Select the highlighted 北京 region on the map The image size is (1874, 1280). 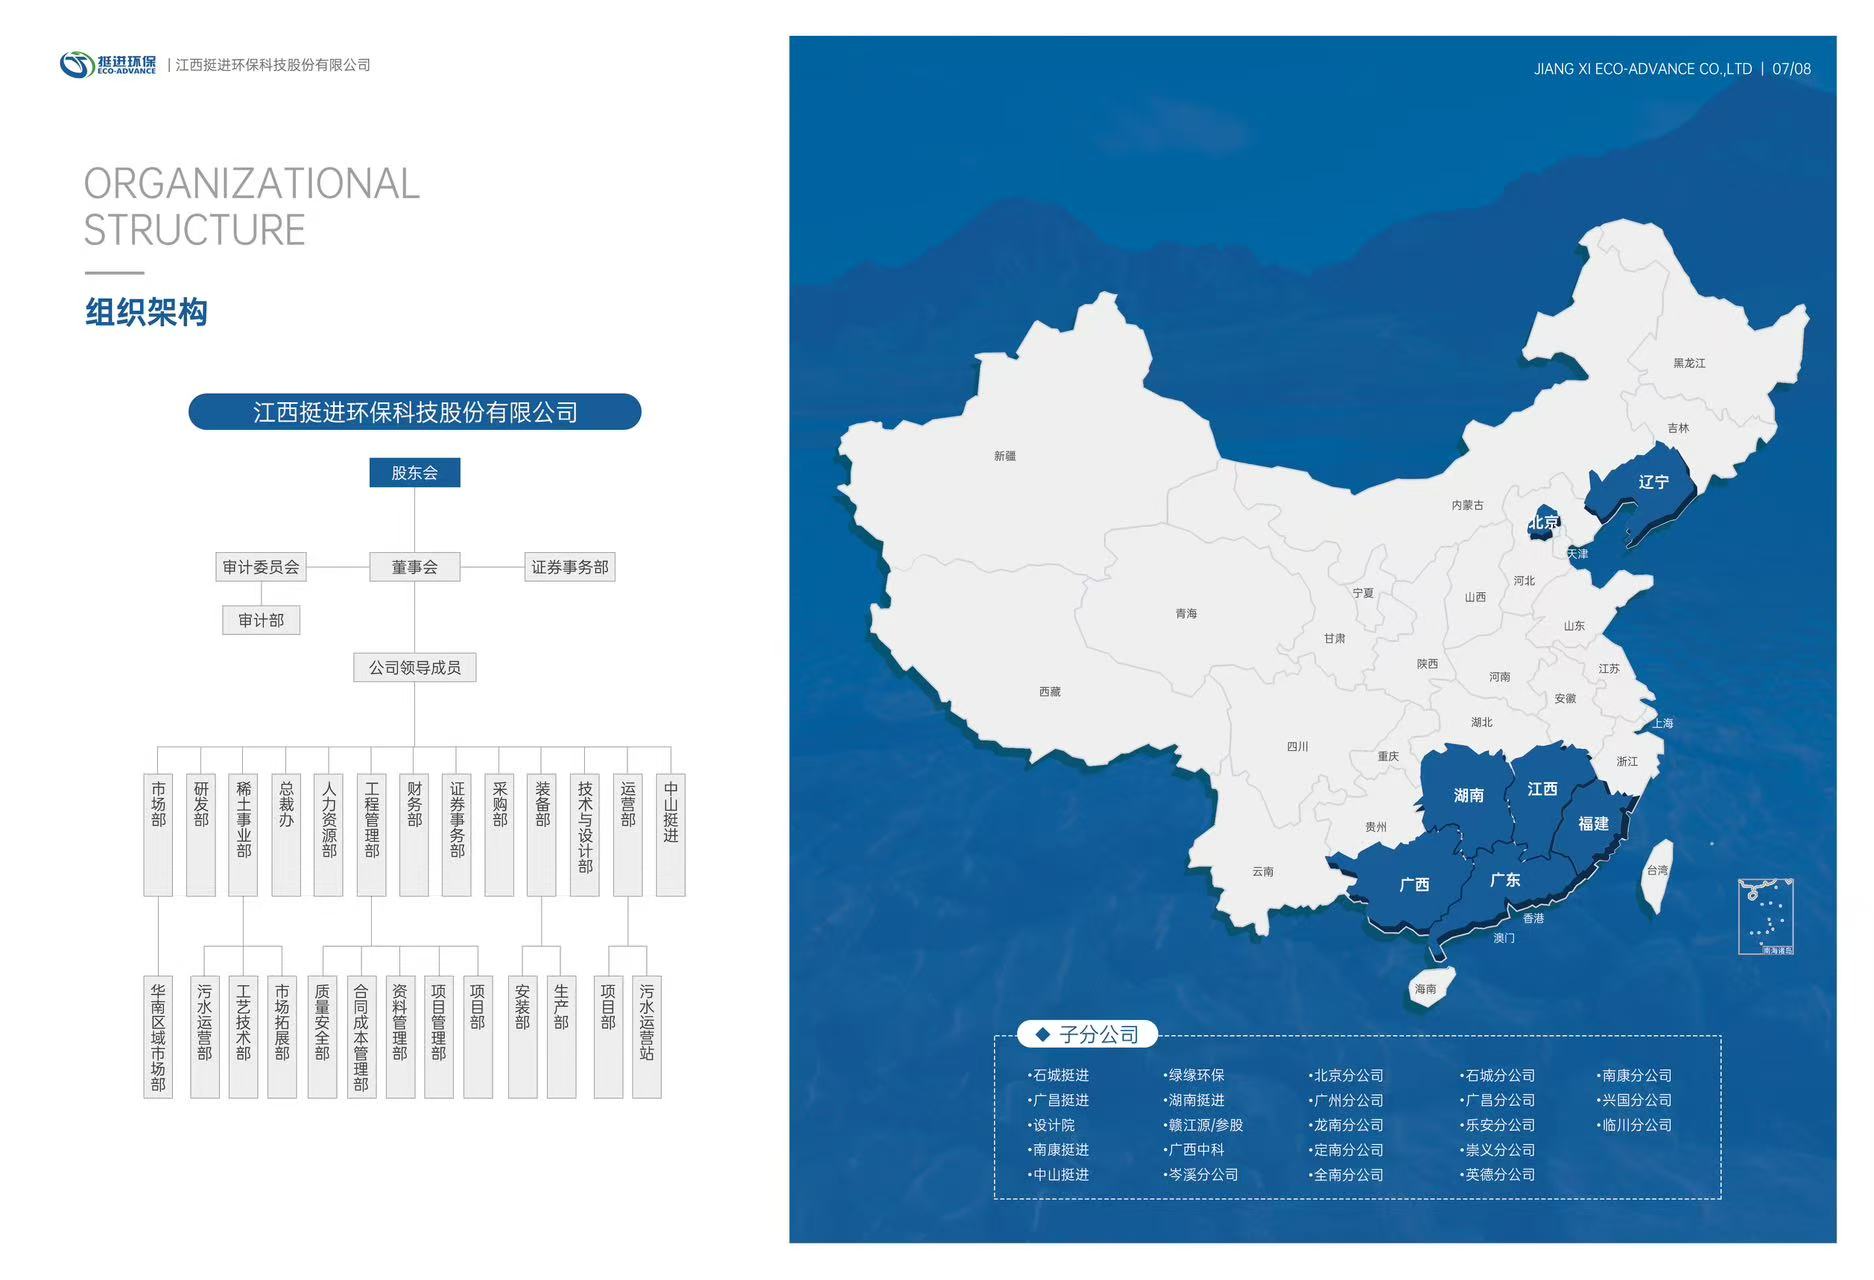pyautogui.click(x=1542, y=522)
